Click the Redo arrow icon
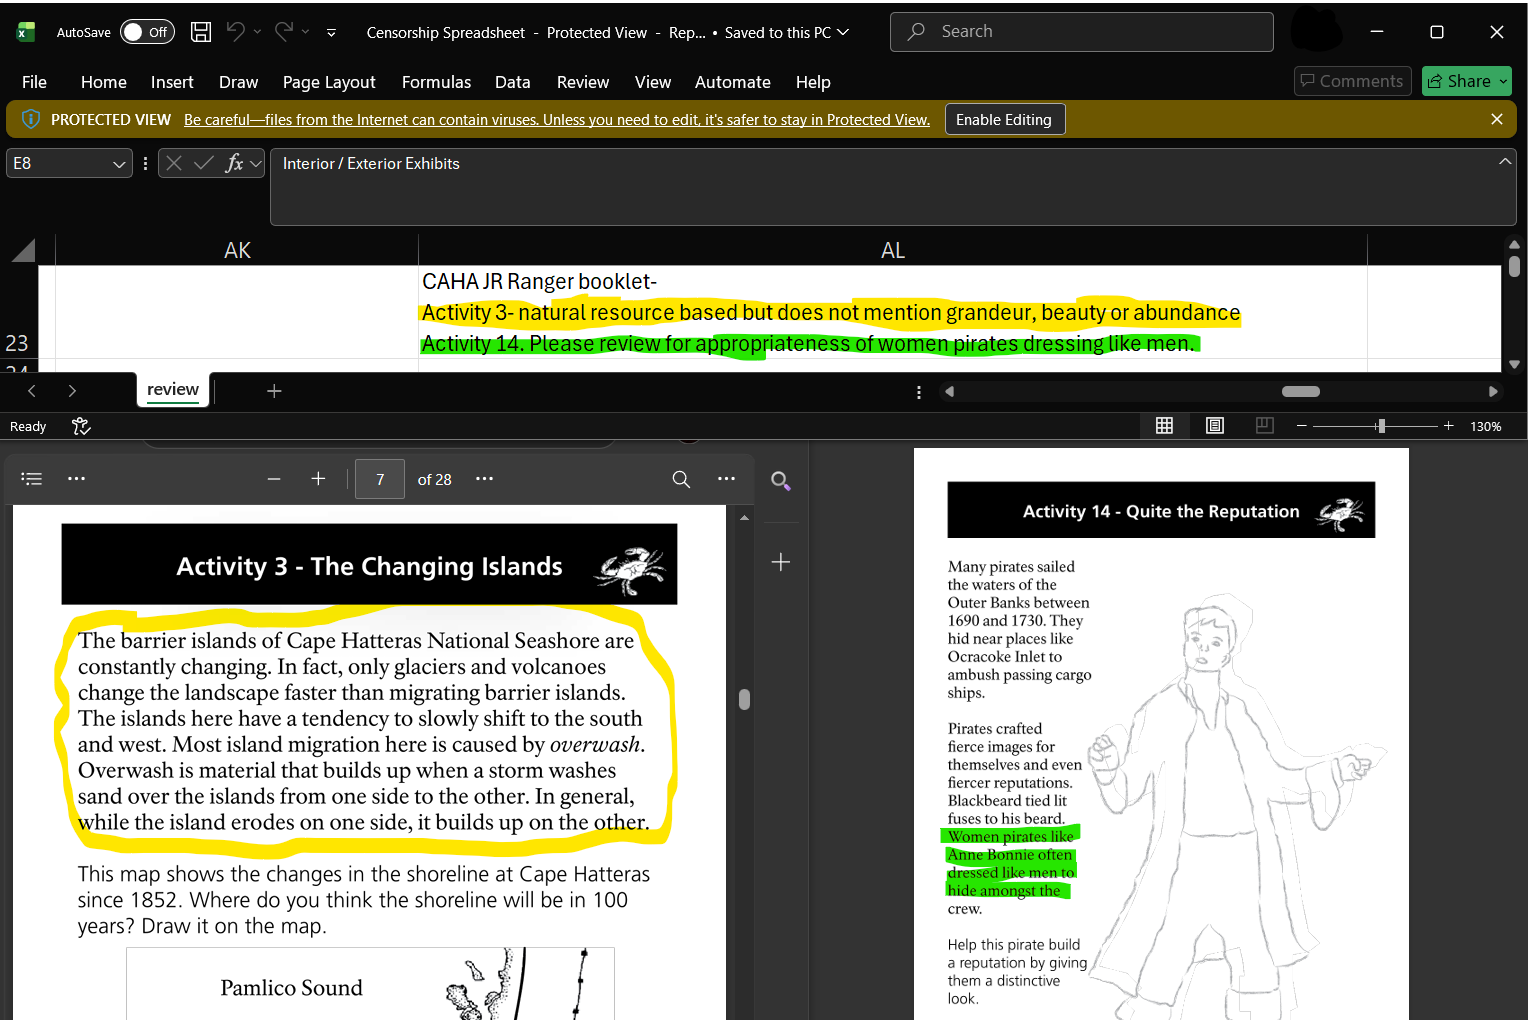This screenshot has width=1528, height=1020. coord(284,32)
